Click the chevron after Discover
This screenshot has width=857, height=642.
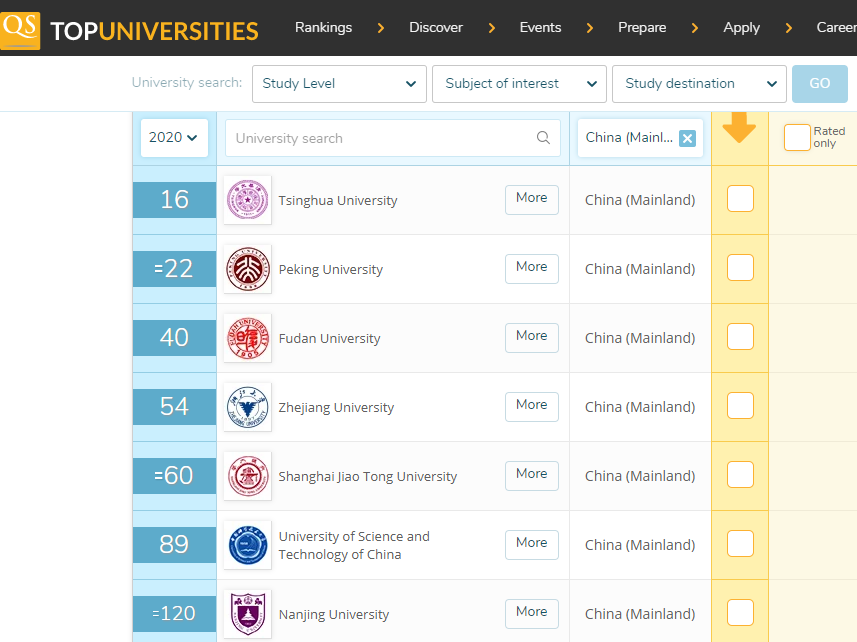(492, 28)
